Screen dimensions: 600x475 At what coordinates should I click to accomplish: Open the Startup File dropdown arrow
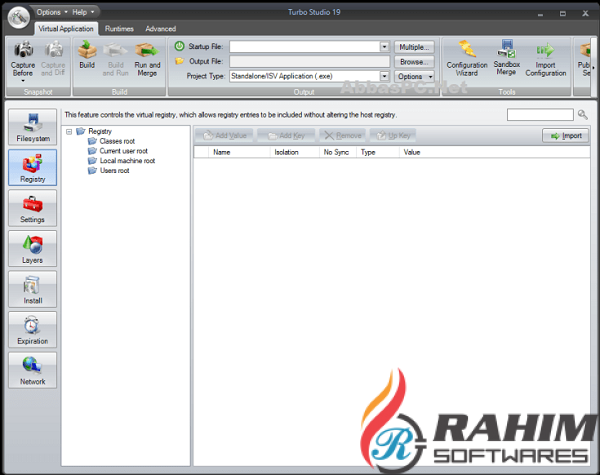tap(385, 47)
